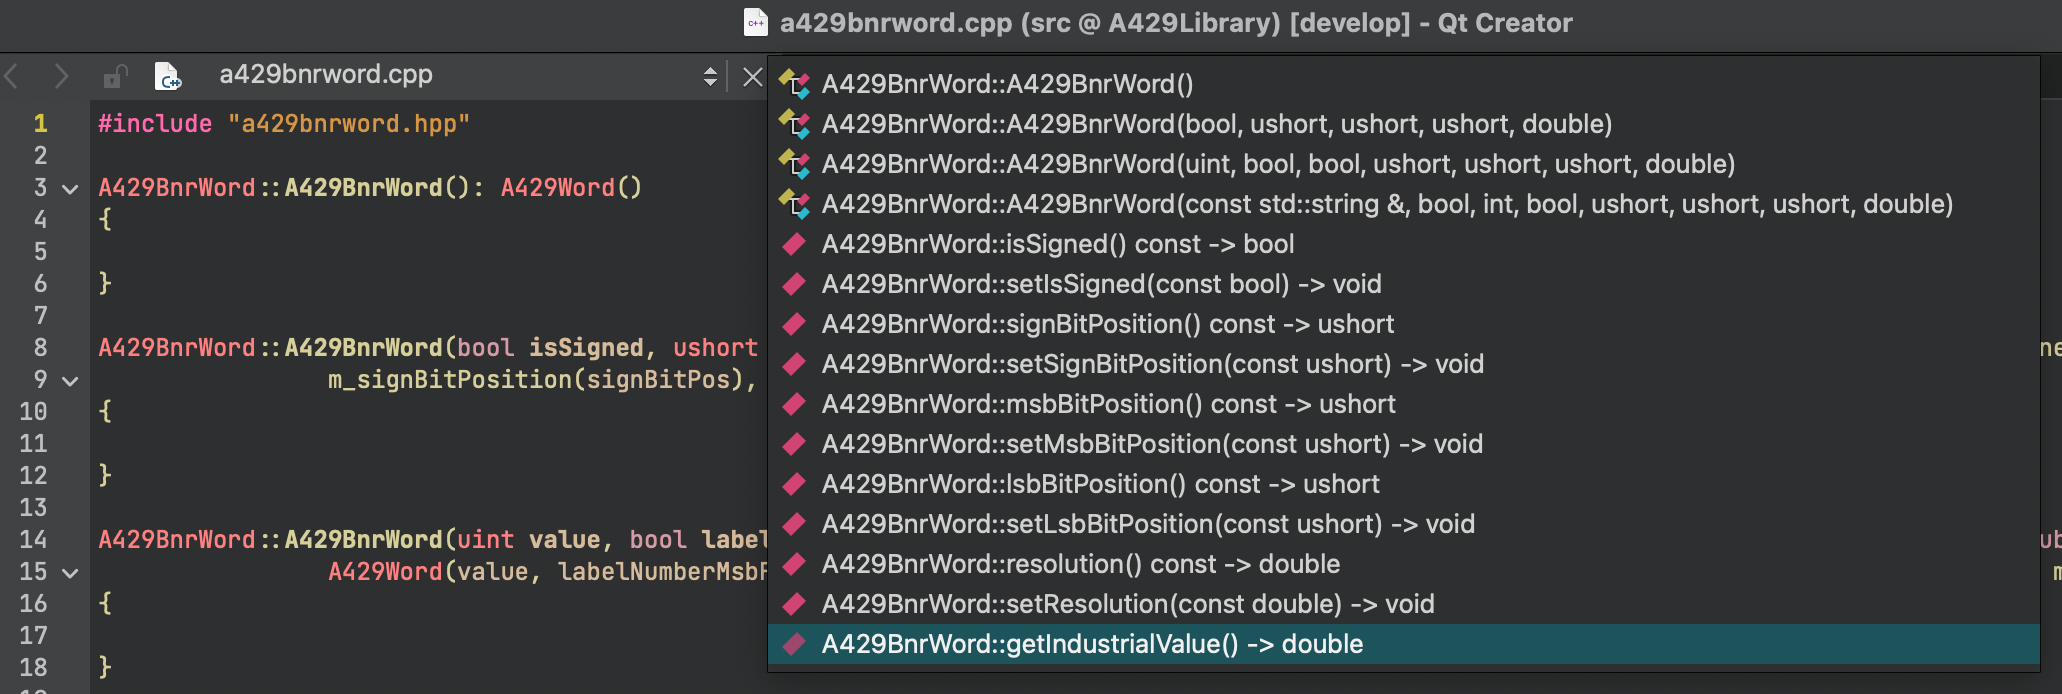Viewport: 2062px width, 694px height.
Task: Click the isSigned() const method icon
Action: 794,244
